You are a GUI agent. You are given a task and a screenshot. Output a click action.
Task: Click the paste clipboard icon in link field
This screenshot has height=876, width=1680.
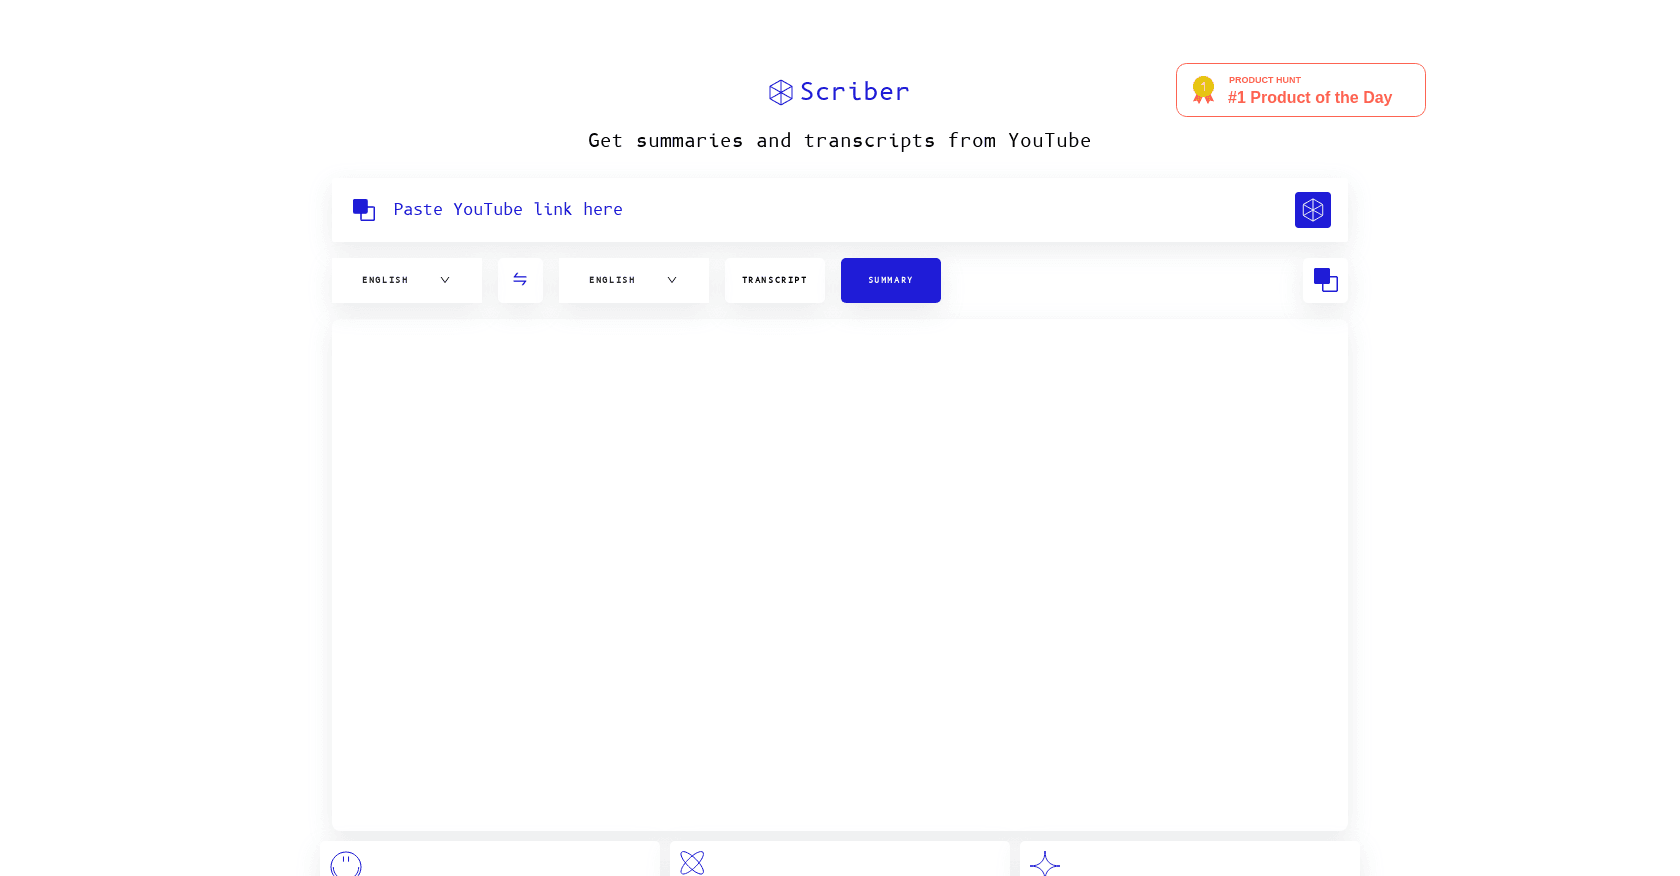(x=364, y=210)
